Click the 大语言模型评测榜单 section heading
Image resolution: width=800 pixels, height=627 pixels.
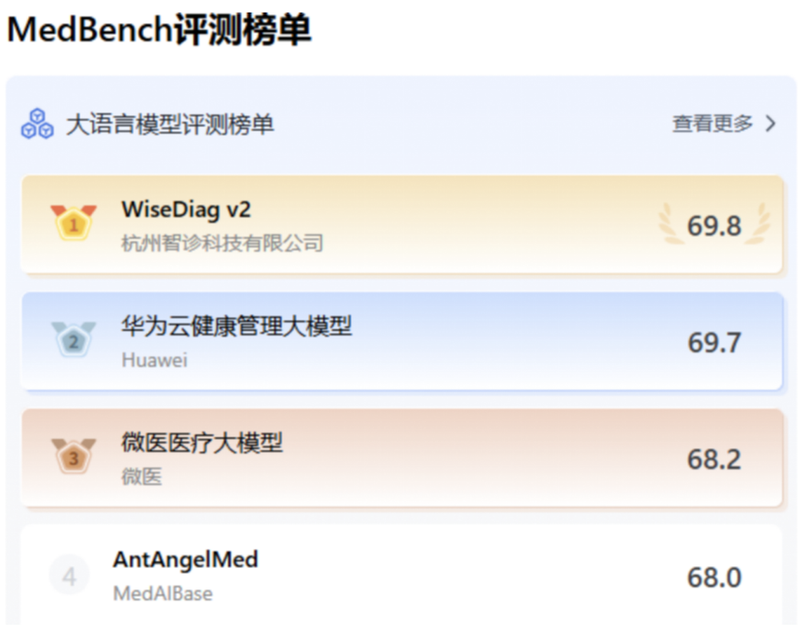click(169, 124)
